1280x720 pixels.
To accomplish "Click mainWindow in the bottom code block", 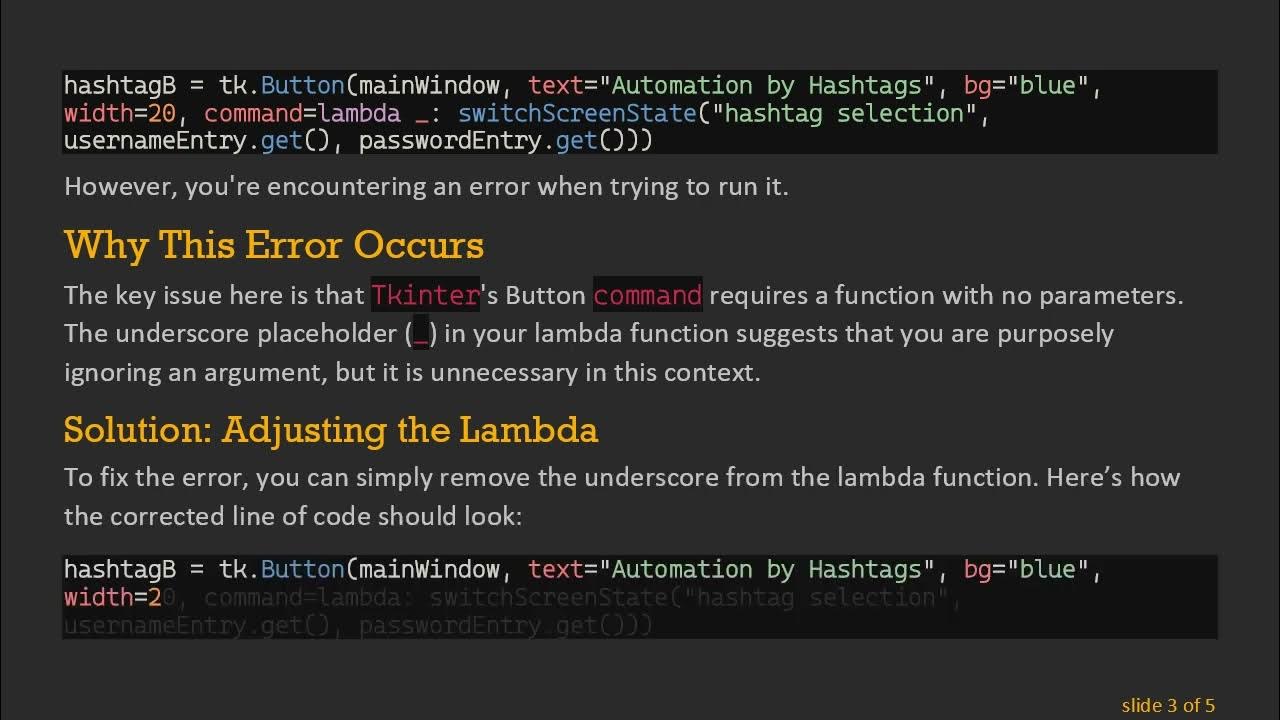I will click(429, 569).
